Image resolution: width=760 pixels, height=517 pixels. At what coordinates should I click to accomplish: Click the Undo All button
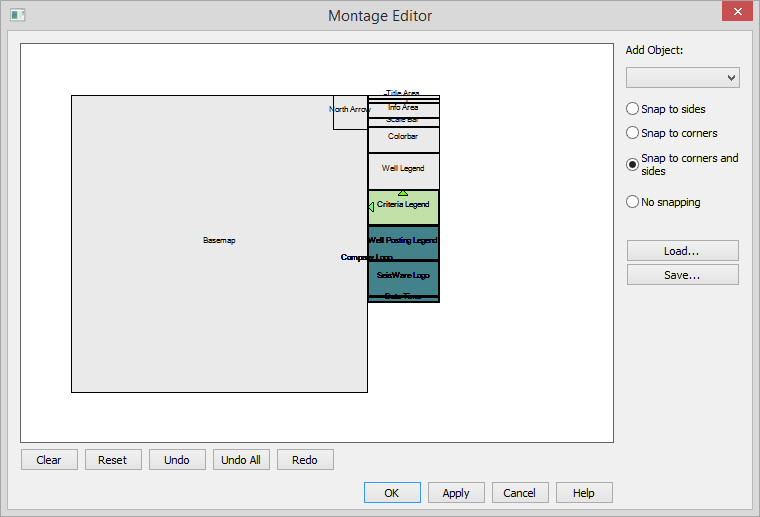click(241, 460)
